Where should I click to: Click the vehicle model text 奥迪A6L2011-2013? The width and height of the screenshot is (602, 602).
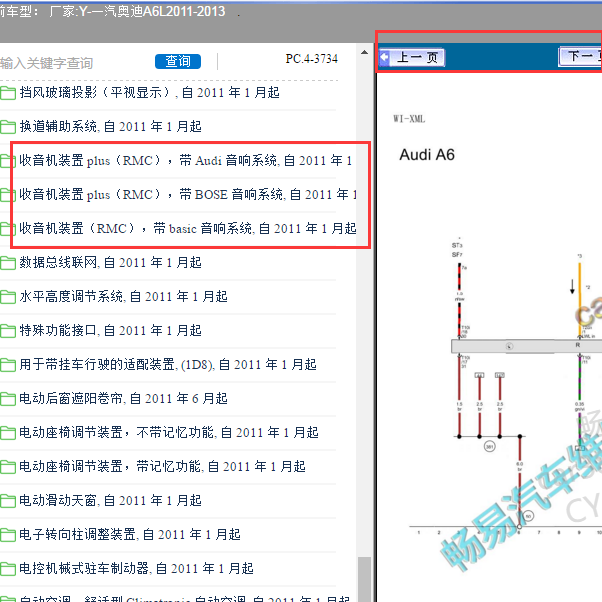(x=171, y=12)
